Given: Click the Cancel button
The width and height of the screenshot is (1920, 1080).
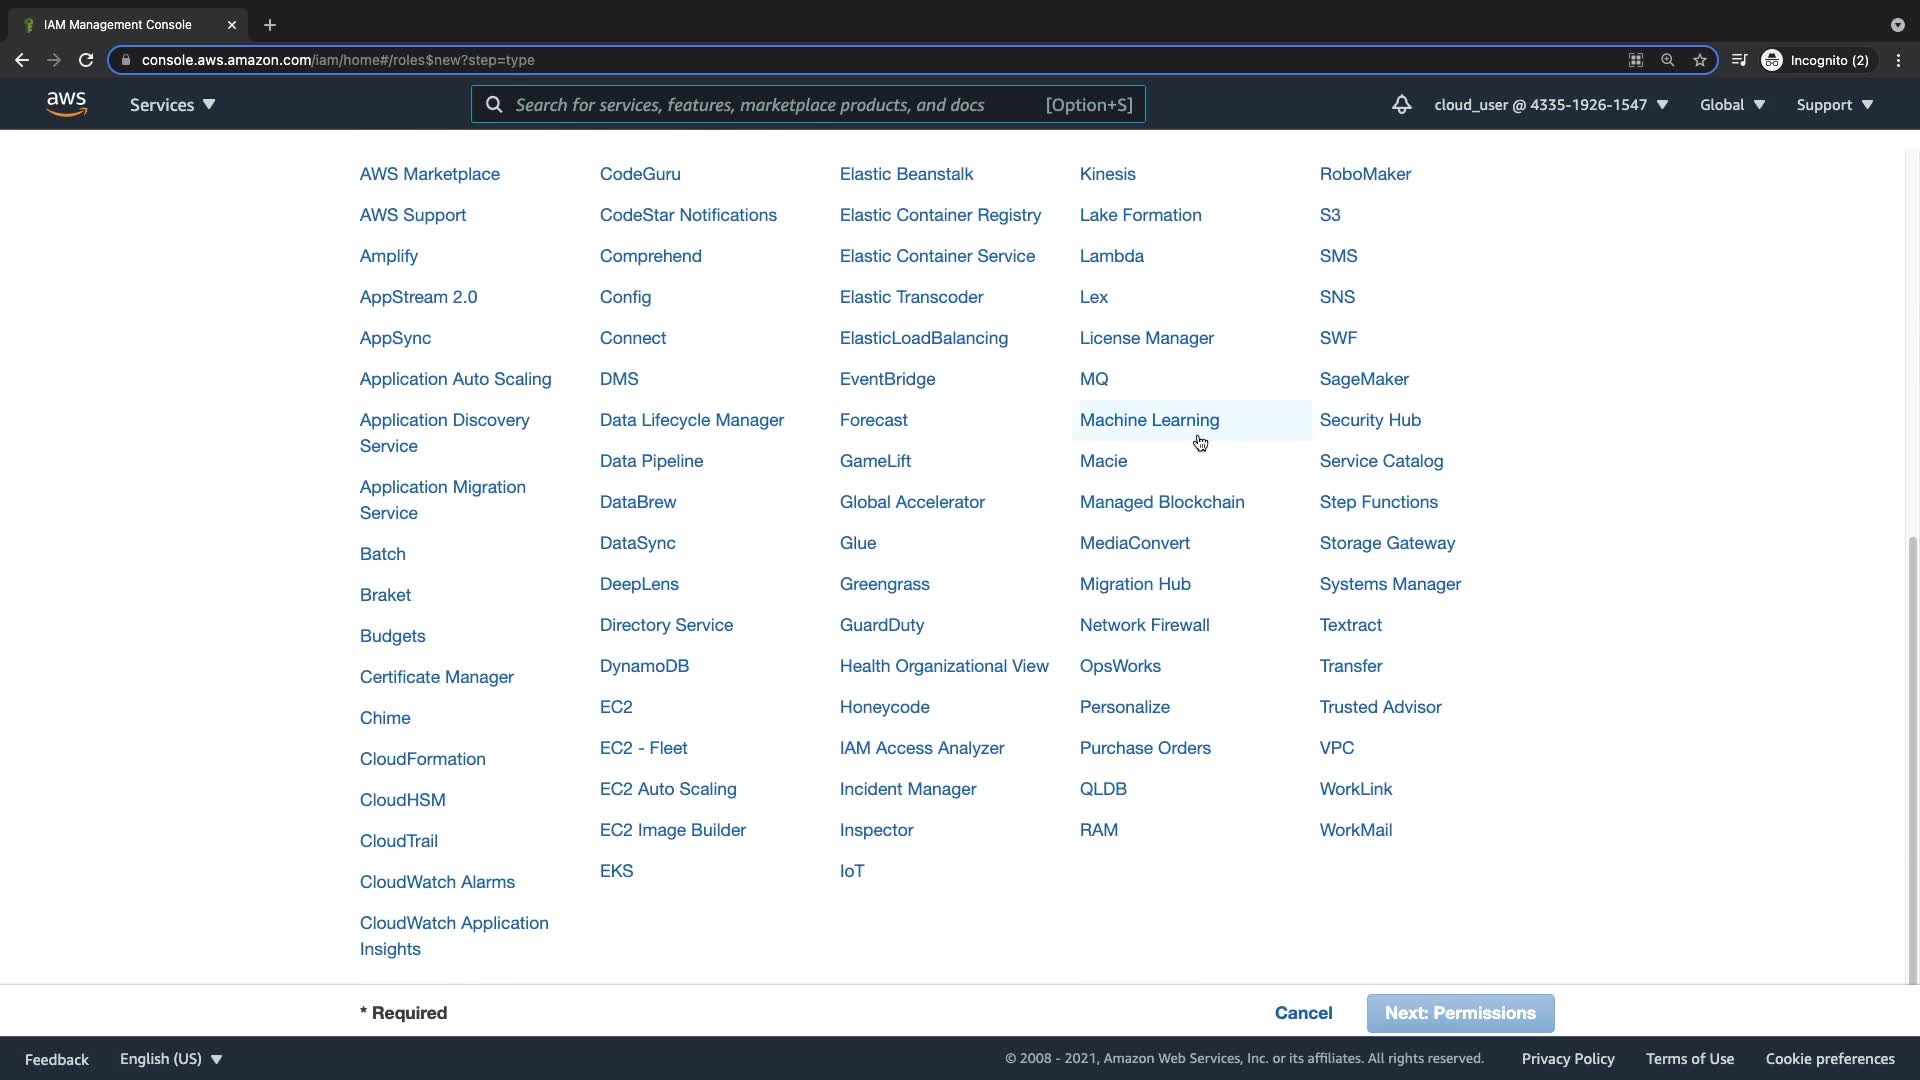Looking at the screenshot, I should (x=1303, y=1013).
